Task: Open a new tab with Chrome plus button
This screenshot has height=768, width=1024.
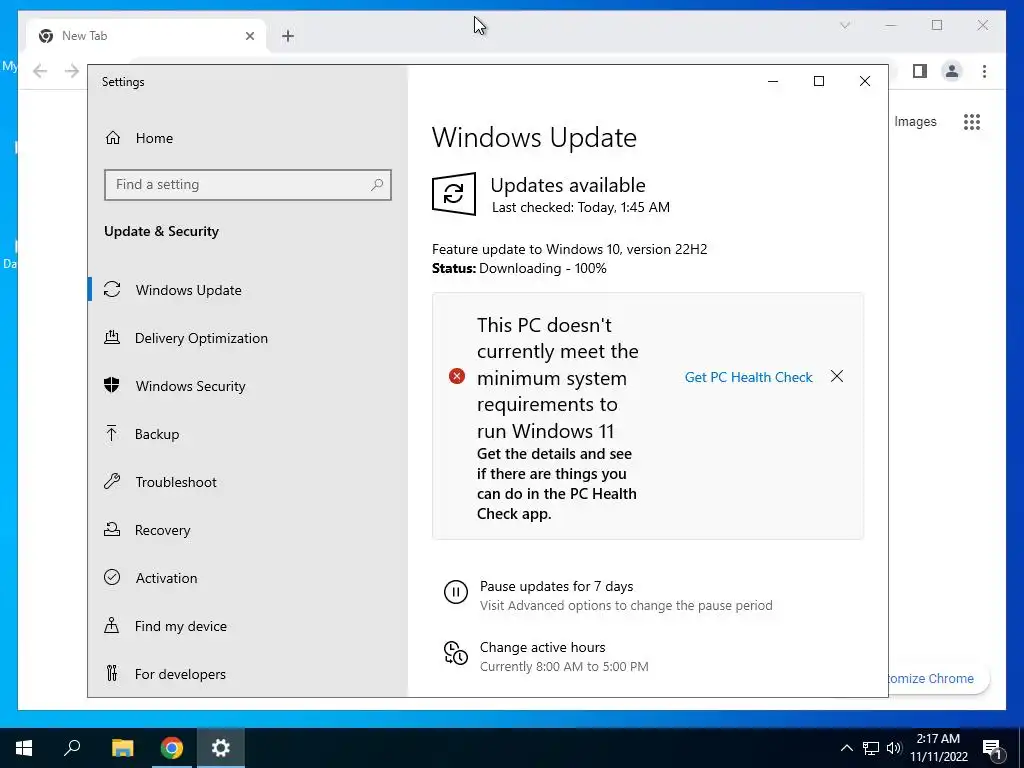Action: (x=288, y=36)
